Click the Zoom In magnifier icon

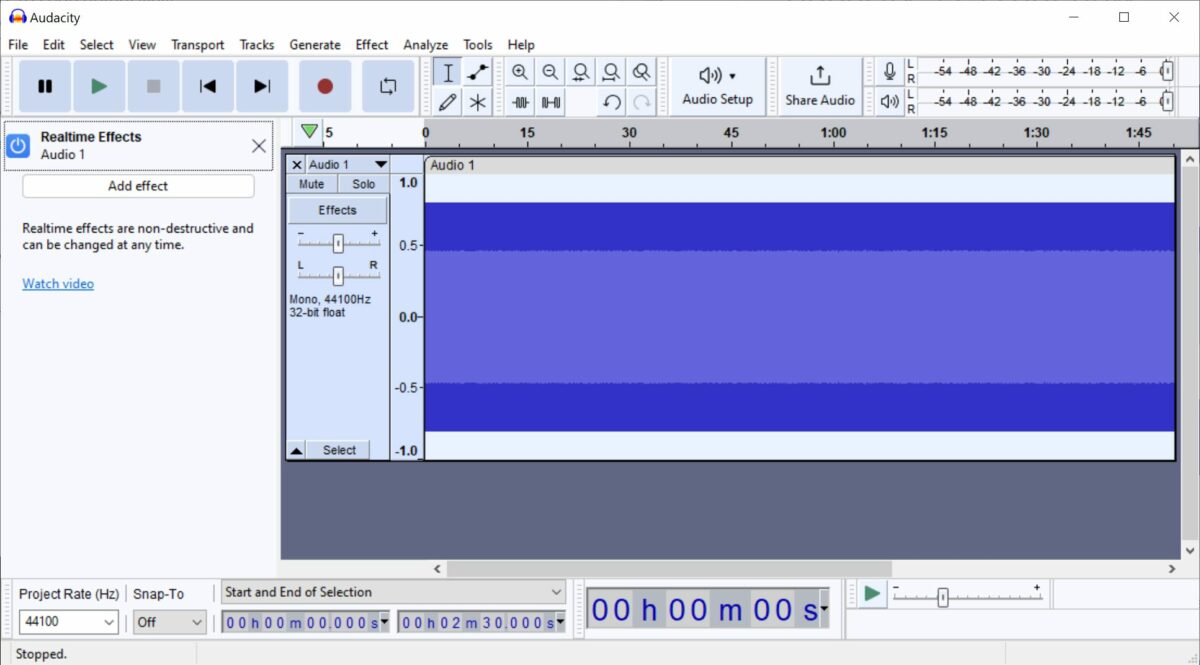point(520,71)
